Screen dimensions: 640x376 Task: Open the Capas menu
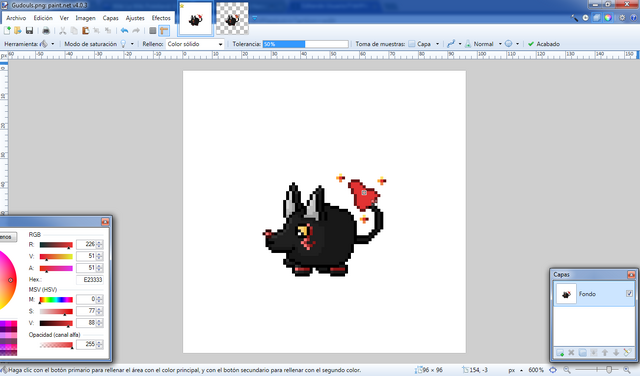tap(110, 18)
